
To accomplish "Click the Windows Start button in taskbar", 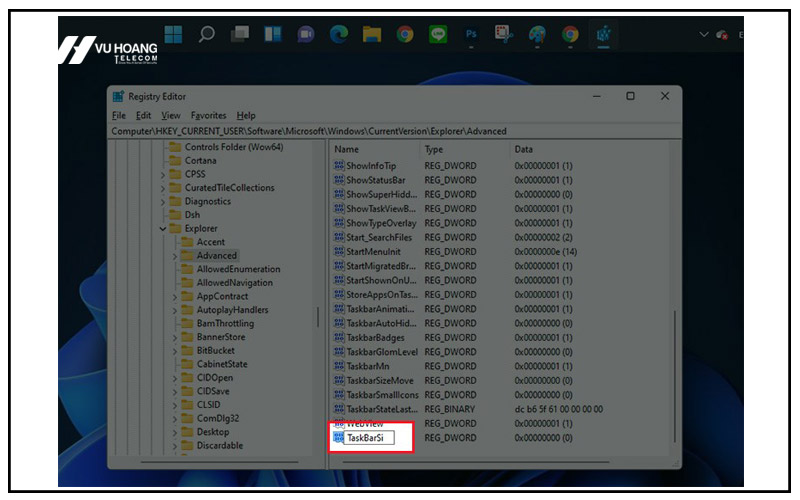I will click(173, 34).
